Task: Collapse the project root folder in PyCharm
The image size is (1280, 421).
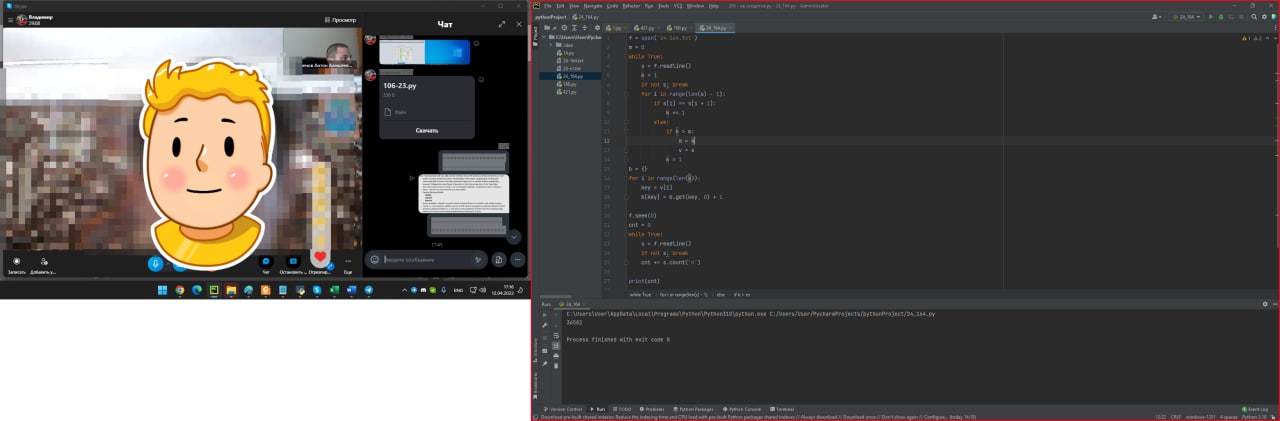Action: (546, 37)
